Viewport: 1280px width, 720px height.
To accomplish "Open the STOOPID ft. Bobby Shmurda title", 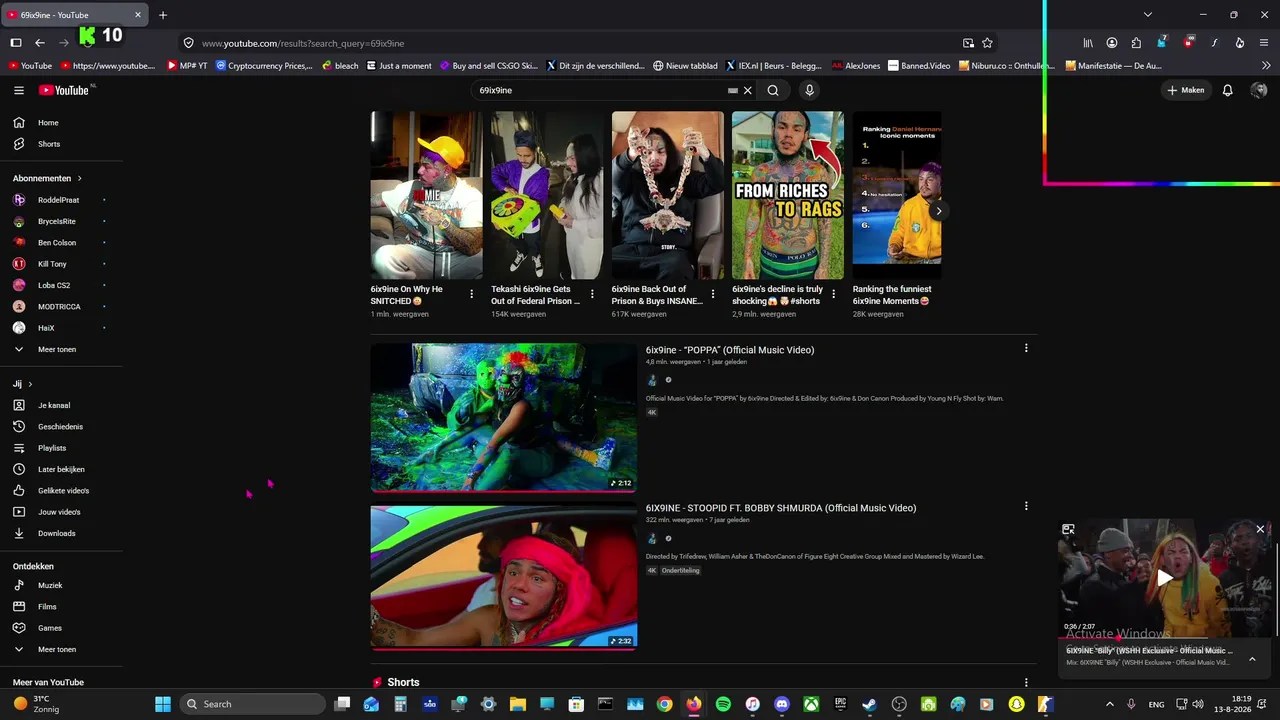I will click(781, 508).
